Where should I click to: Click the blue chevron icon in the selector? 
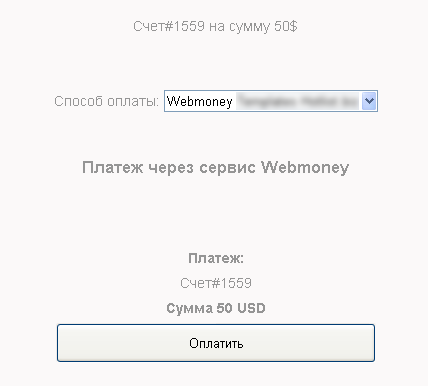(369, 101)
